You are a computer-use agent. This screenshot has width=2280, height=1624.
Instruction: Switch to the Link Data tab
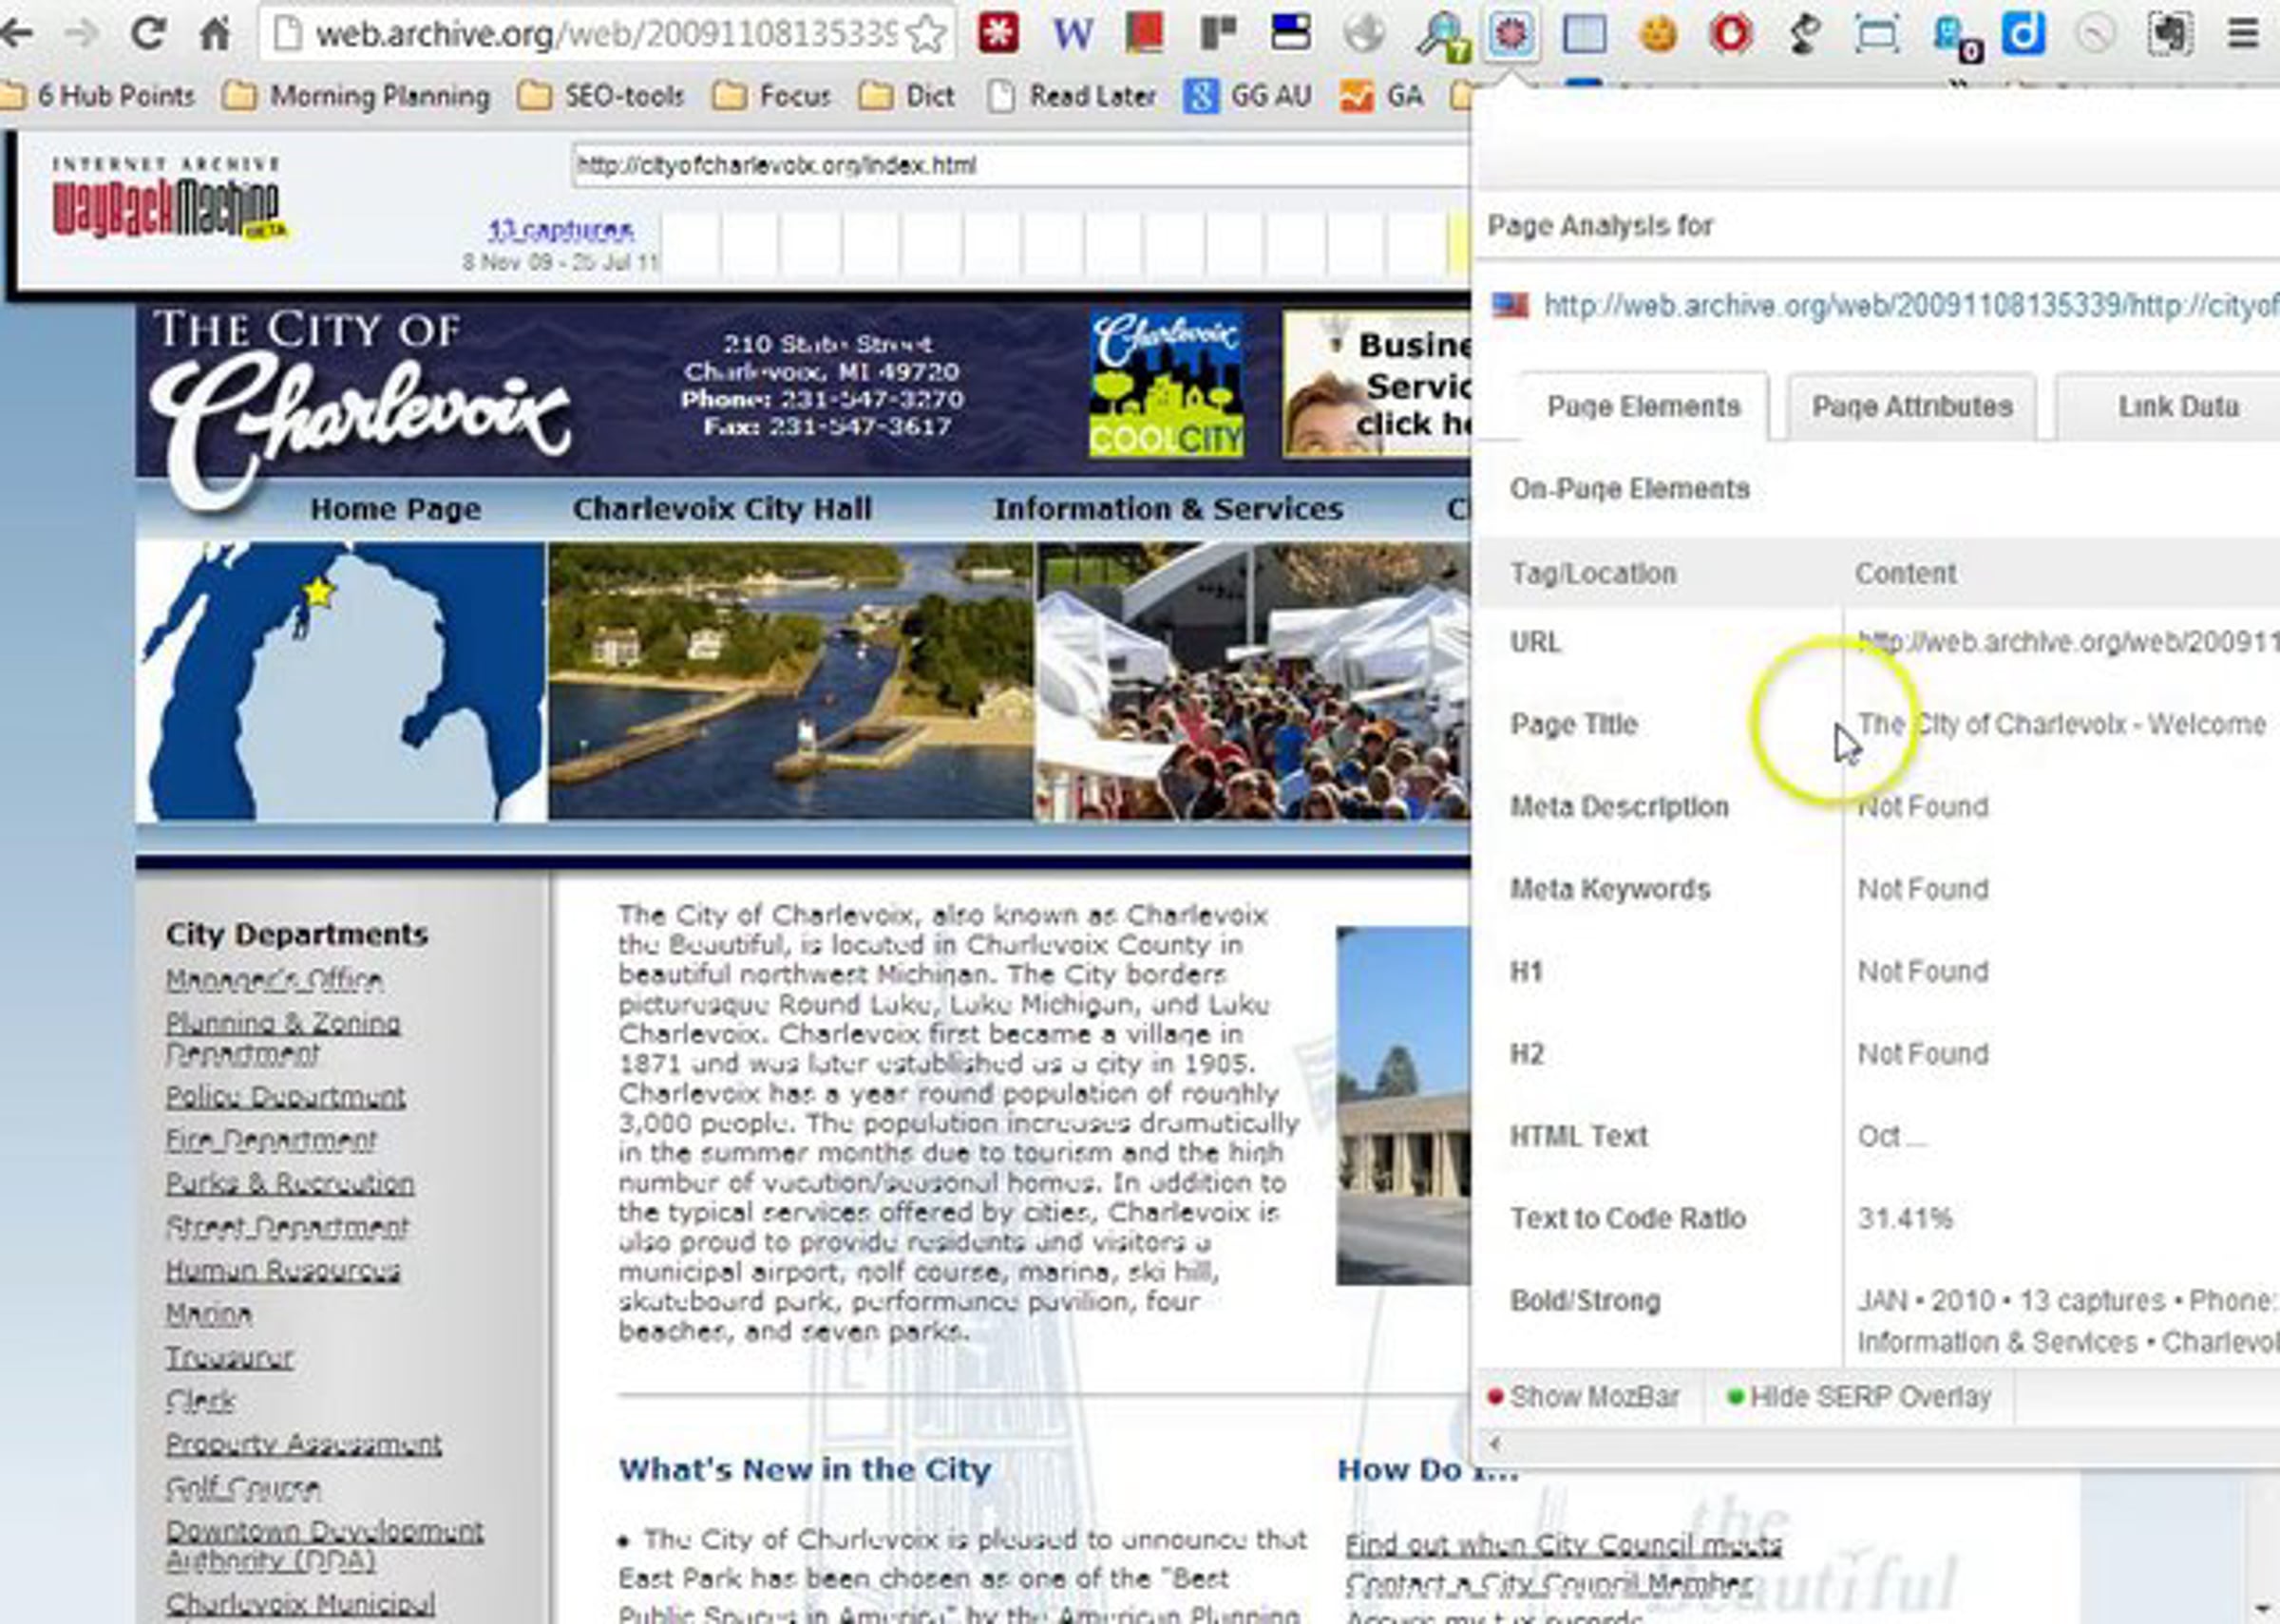[x=2177, y=407]
